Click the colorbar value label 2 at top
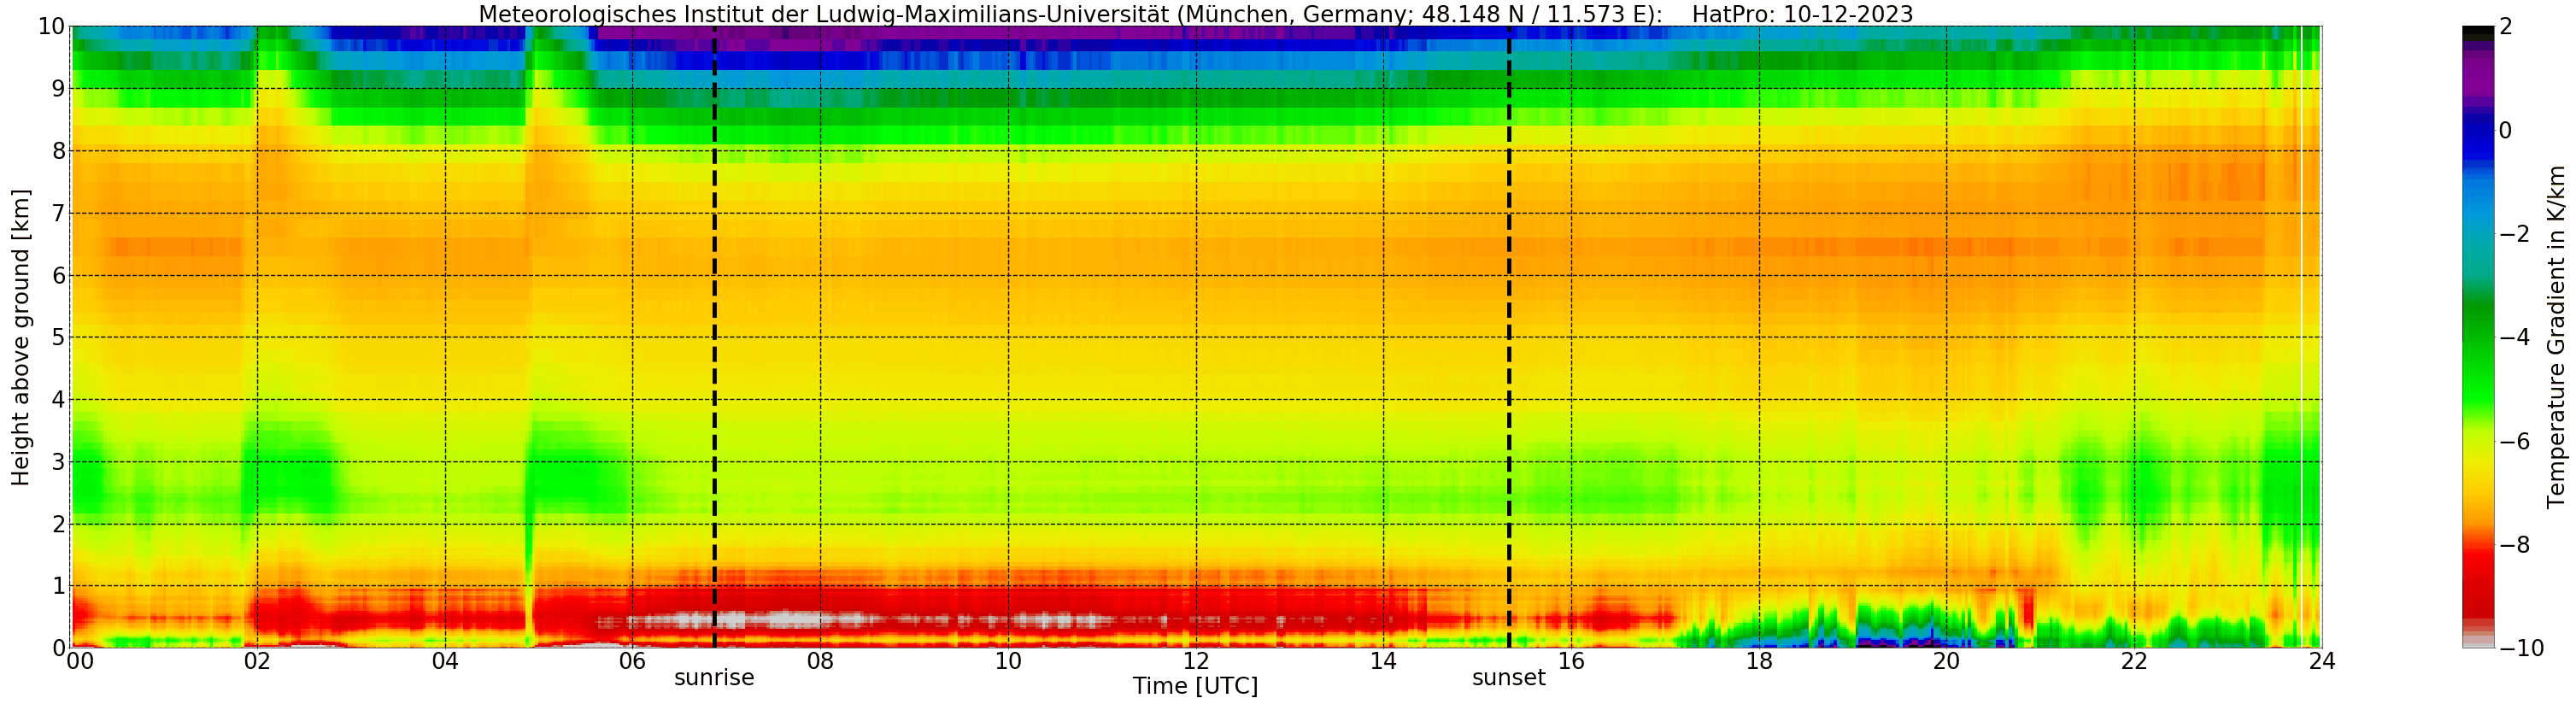 click(2505, 27)
